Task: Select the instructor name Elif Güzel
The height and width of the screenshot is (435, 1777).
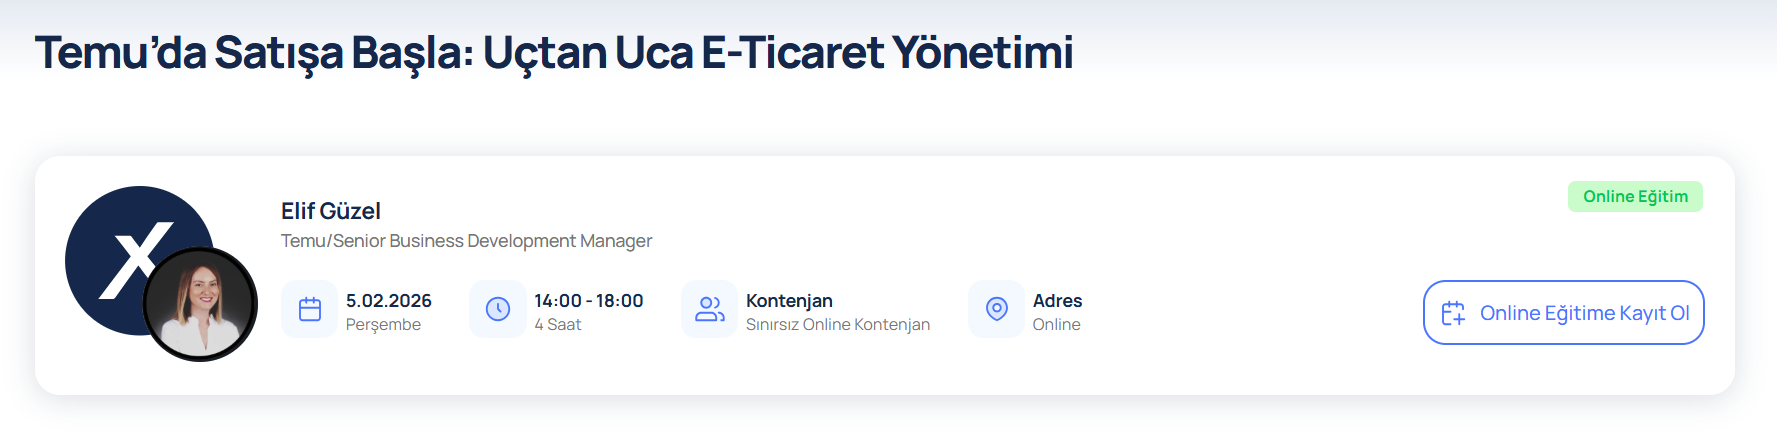Action: [x=331, y=211]
